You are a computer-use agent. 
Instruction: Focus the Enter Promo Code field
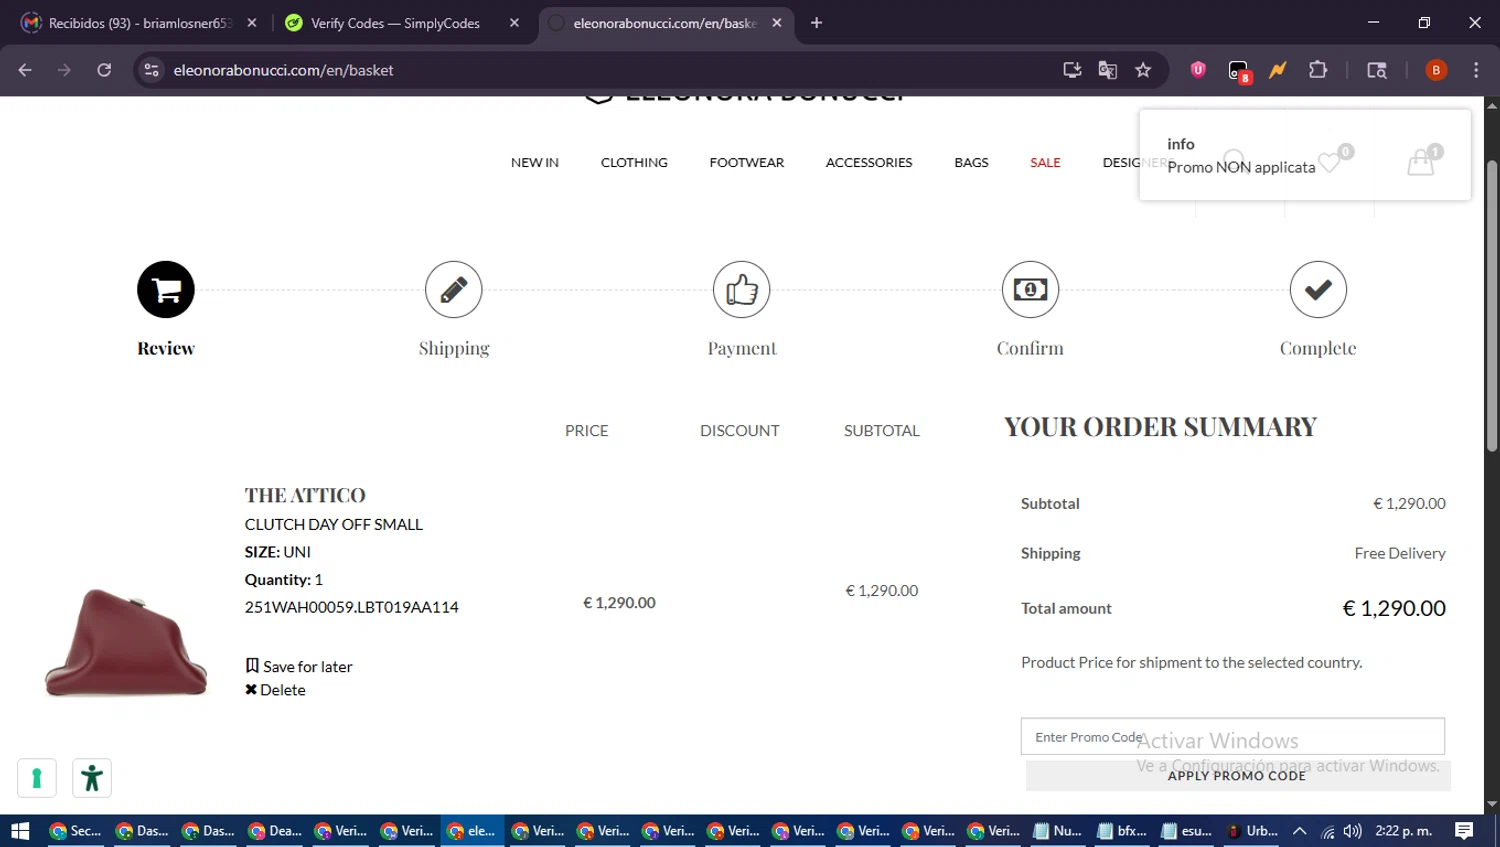coord(1233,737)
